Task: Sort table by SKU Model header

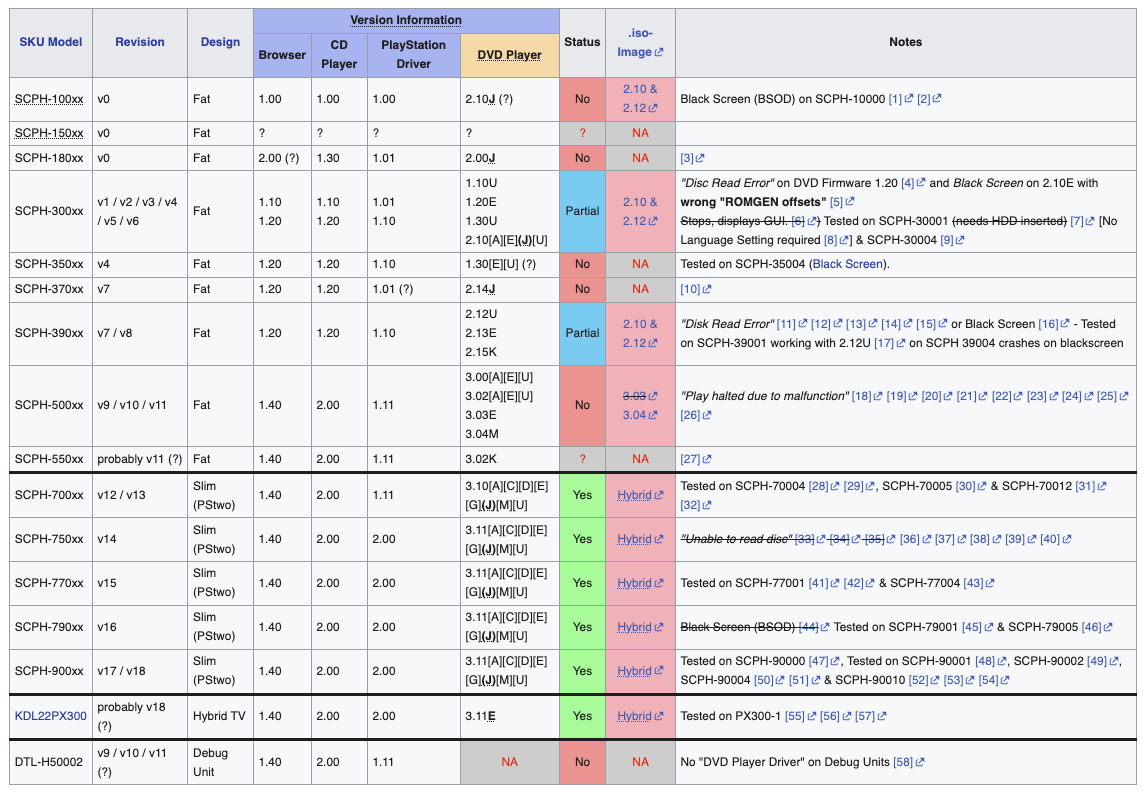Action: [x=50, y=42]
